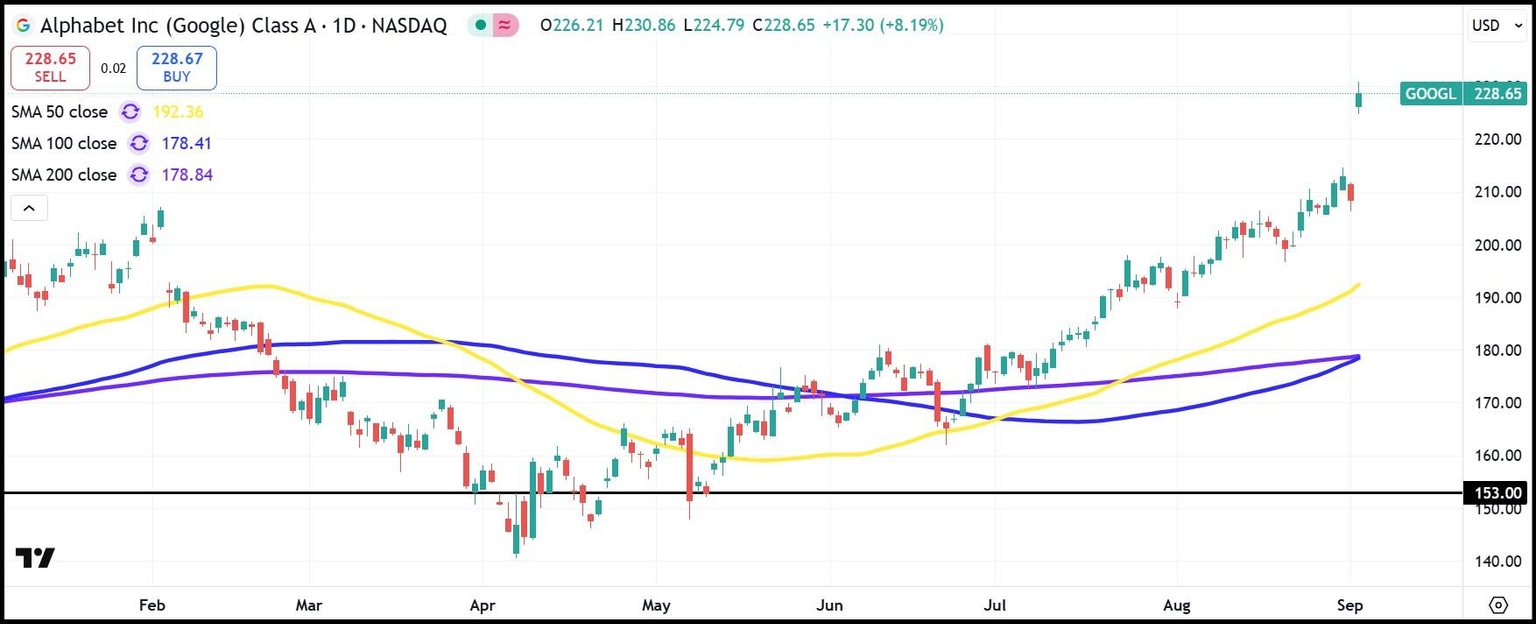1536x624 pixels.
Task: Click the SMA 100 source refresh icon
Action: [x=138, y=143]
